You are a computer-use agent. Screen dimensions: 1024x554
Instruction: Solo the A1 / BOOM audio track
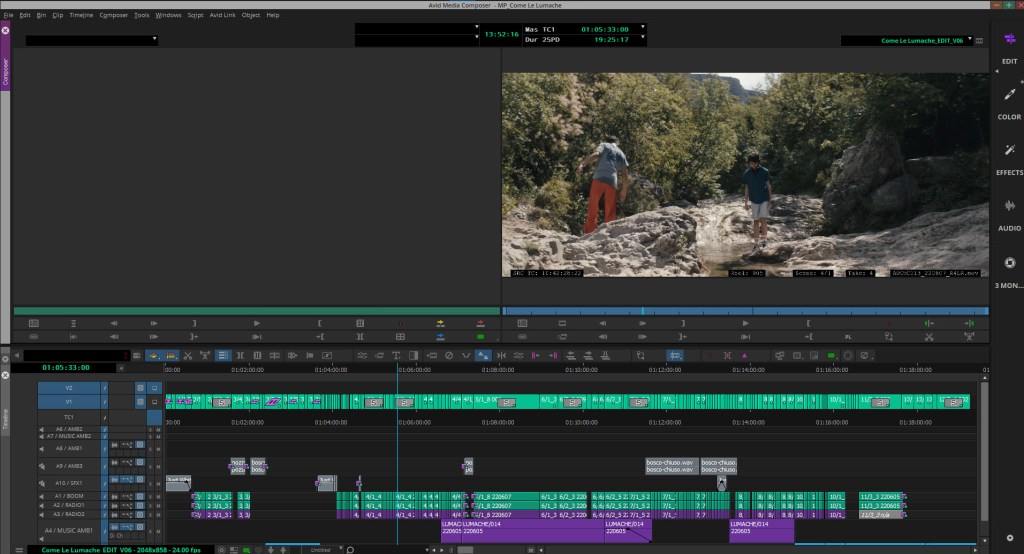click(x=151, y=496)
